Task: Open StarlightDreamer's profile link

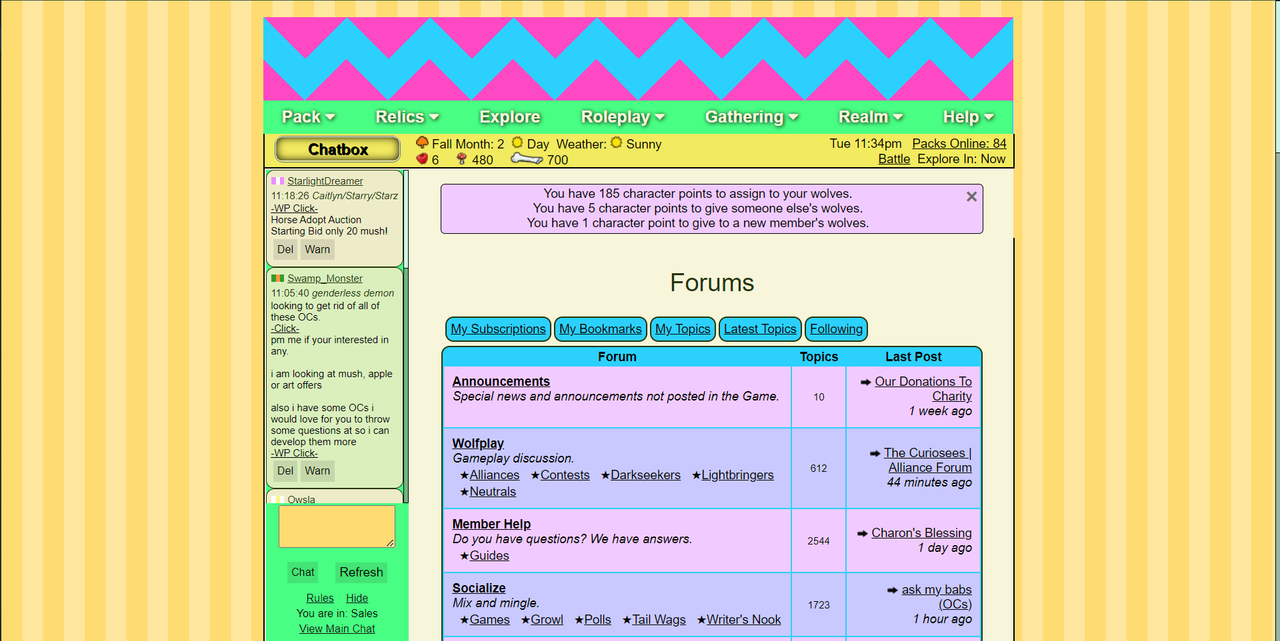Action: click(x=325, y=181)
